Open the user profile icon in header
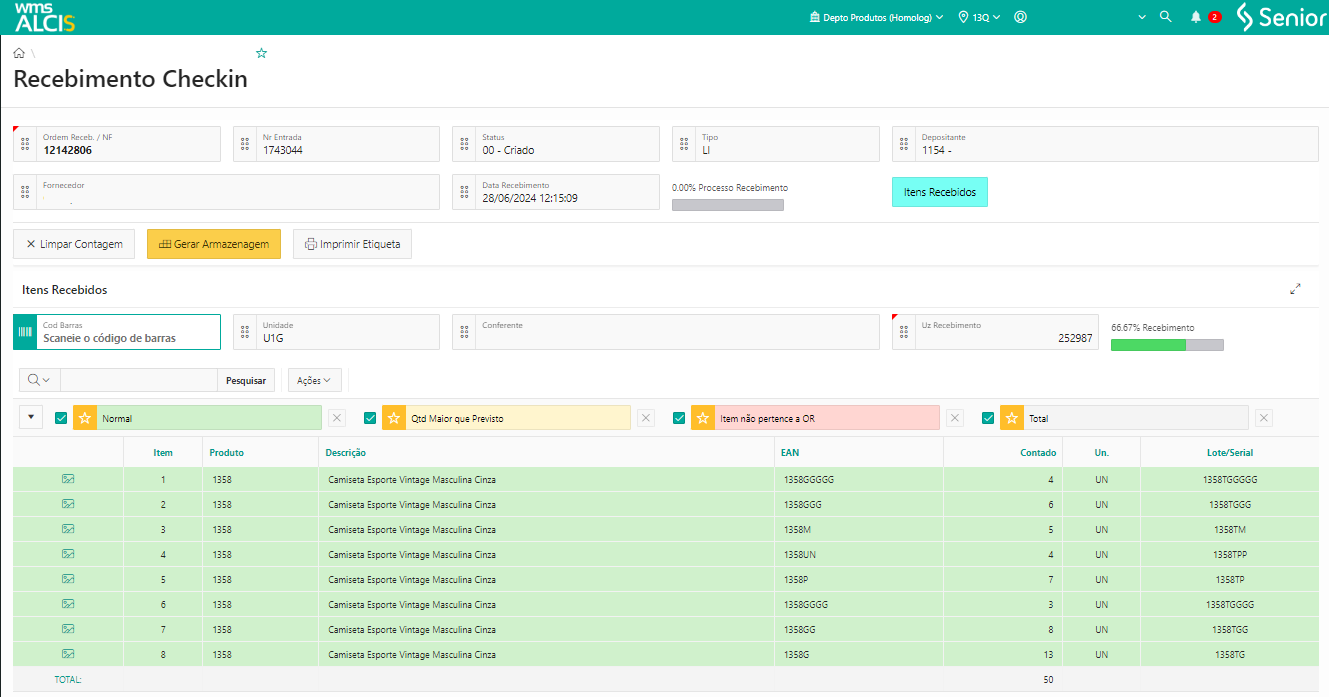The height and width of the screenshot is (697, 1329). (1020, 17)
